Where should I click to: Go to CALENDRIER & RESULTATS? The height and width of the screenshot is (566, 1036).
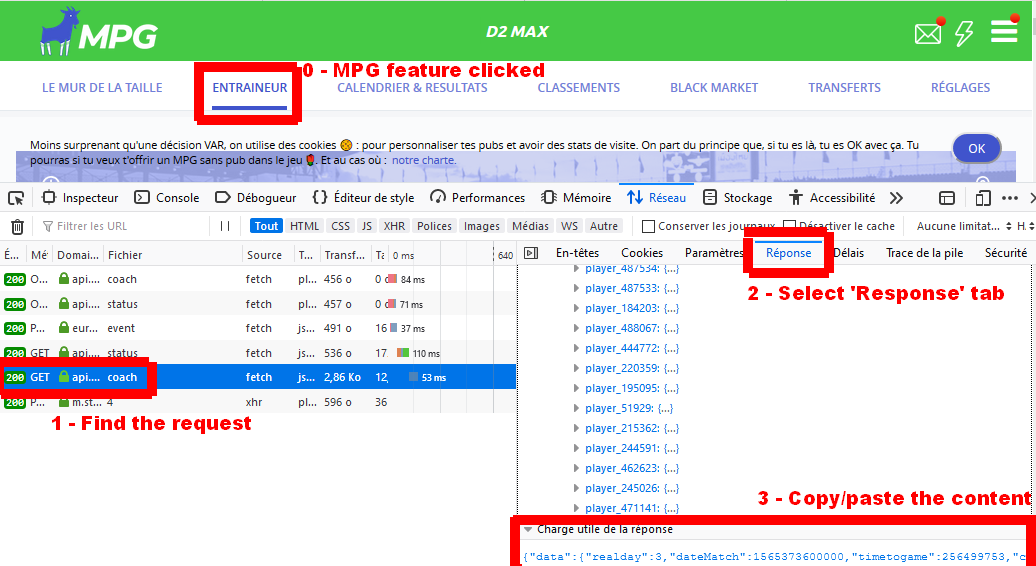(412, 87)
